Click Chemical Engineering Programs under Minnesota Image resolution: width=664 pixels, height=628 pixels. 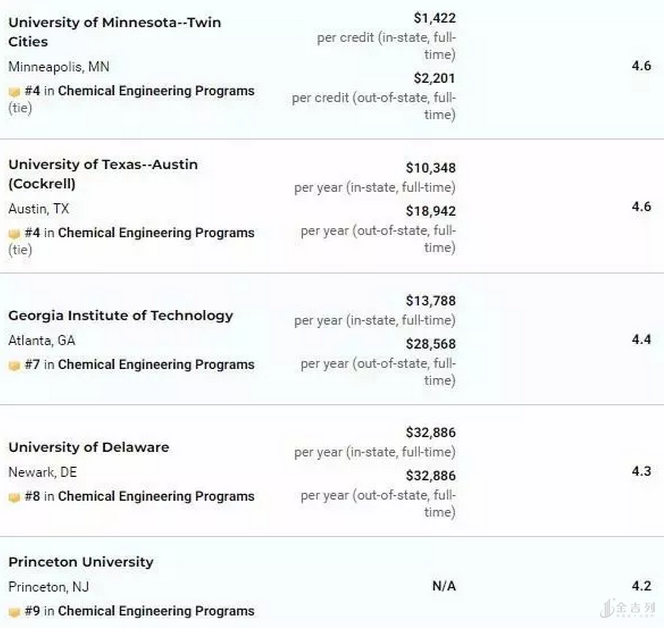click(x=156, y=91)
